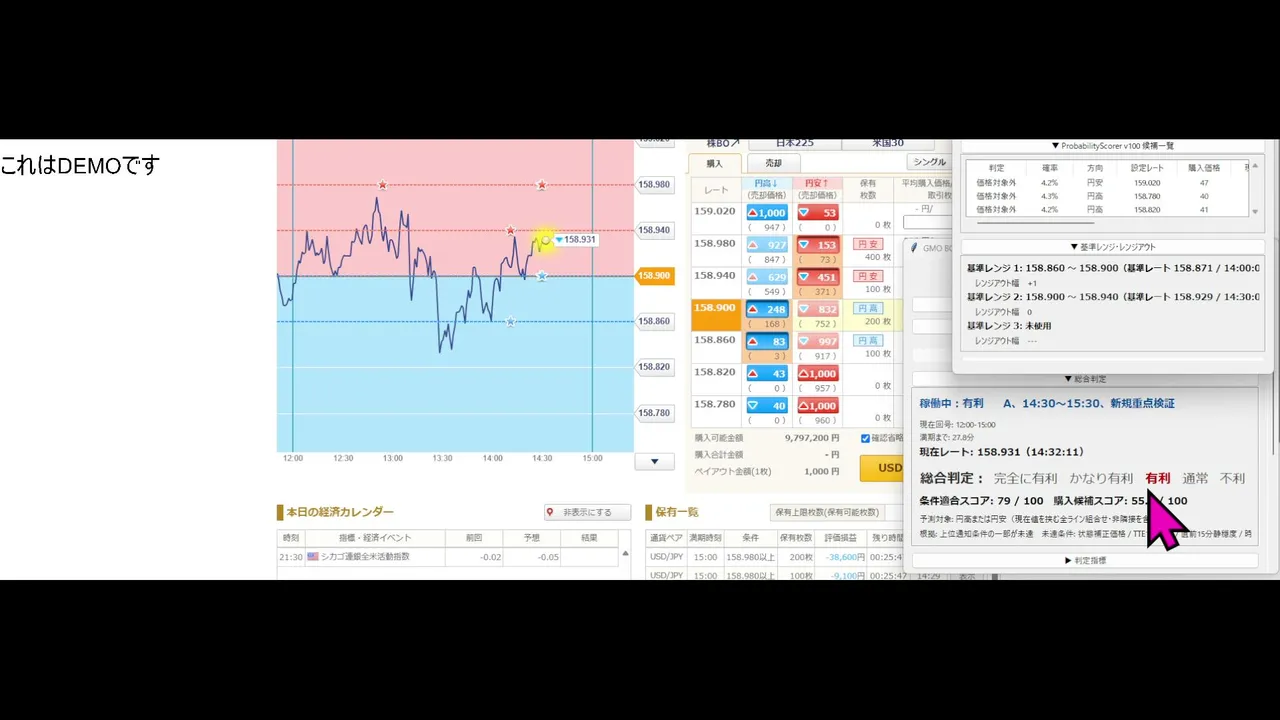The image size is (1280, 720).
Task: Click the 円安 holding badge in 158.980 row
Action: click(868, 244)
